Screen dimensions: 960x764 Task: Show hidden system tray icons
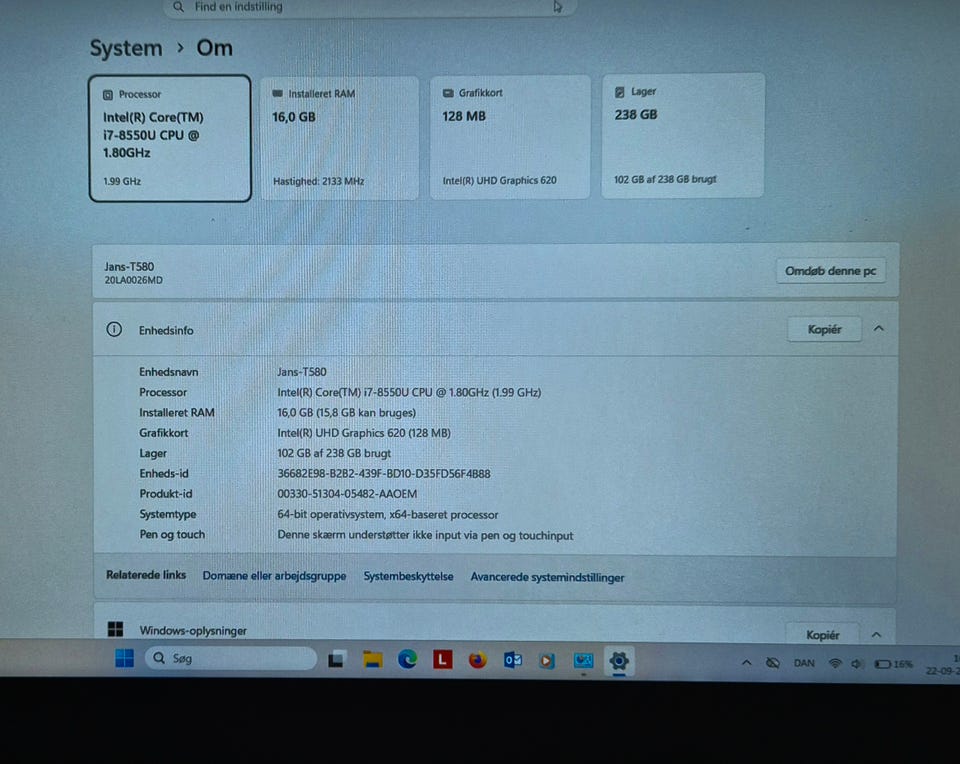pyautogui.click(x=746, y=662)
